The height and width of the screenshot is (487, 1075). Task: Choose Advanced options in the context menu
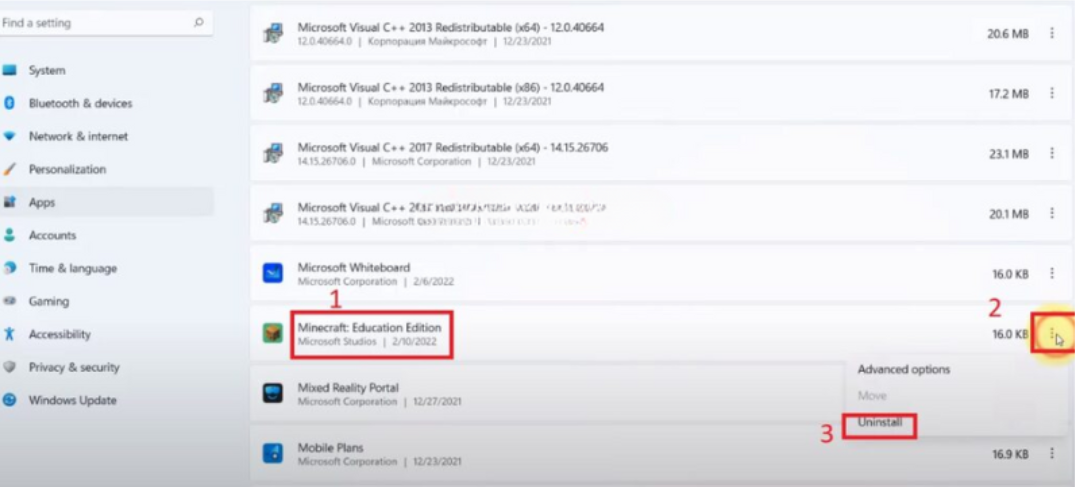tap(904, 369)
